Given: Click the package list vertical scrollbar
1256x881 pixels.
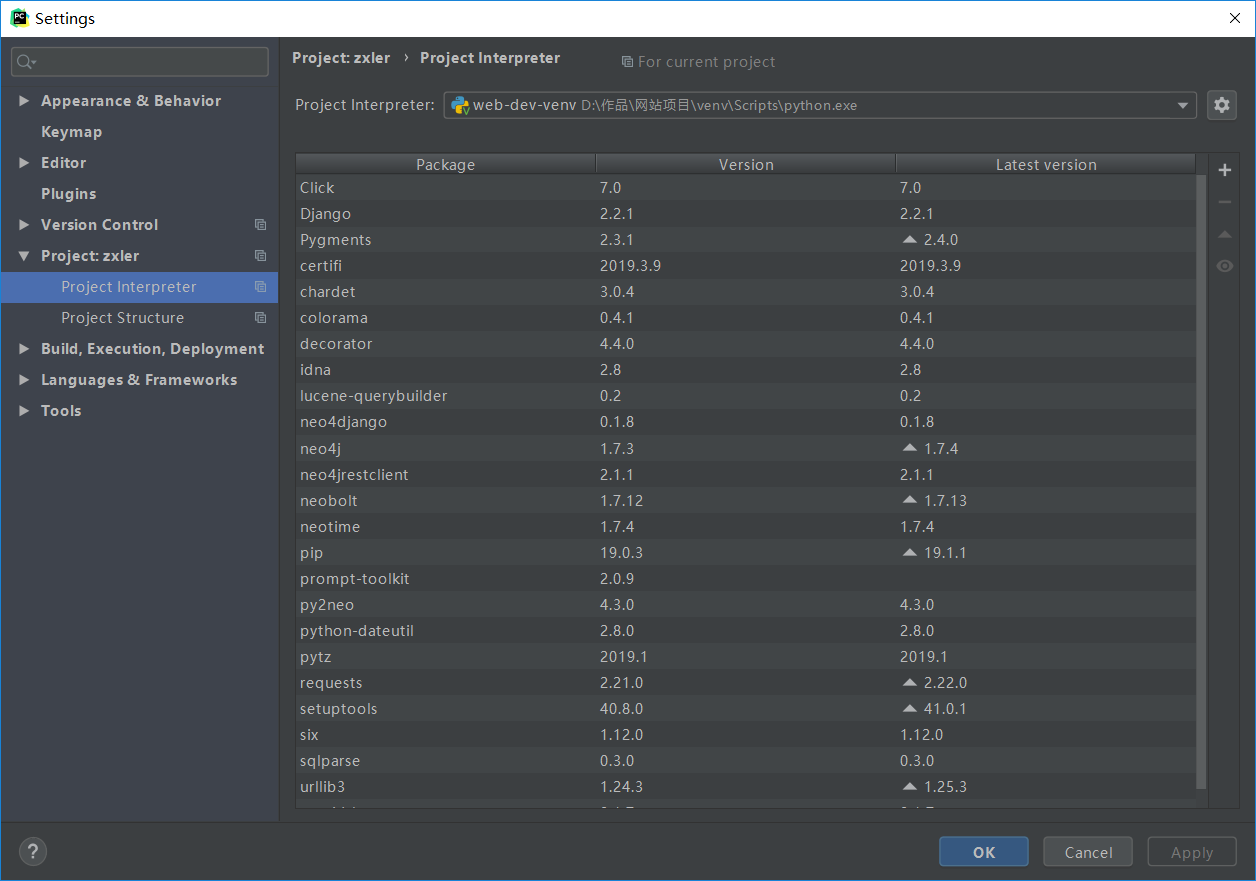Looking at the screenshot, I should (x=1202, y=482).
